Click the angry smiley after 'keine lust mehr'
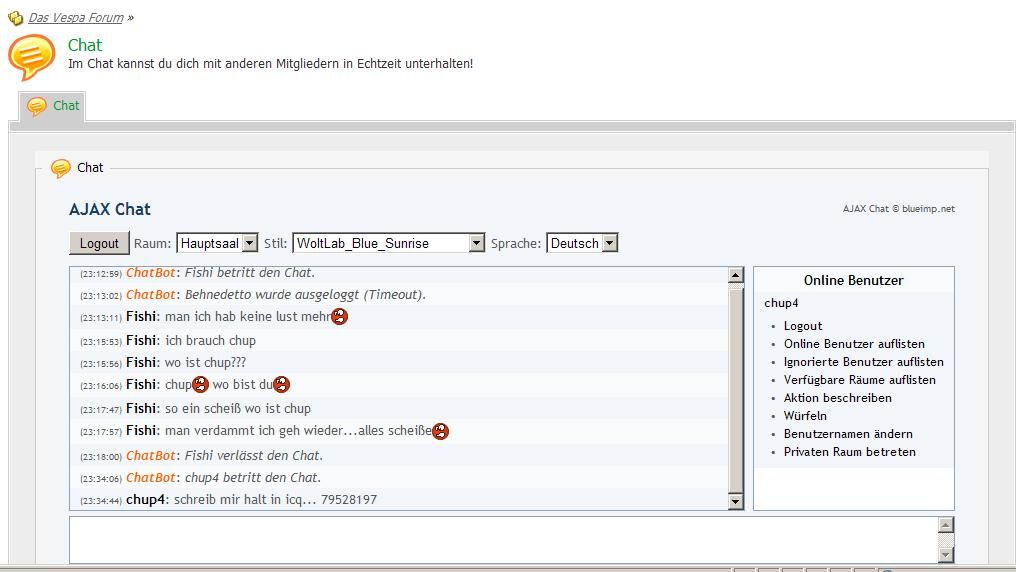This screenshot has width=1016, height=572. coord(340,317)
